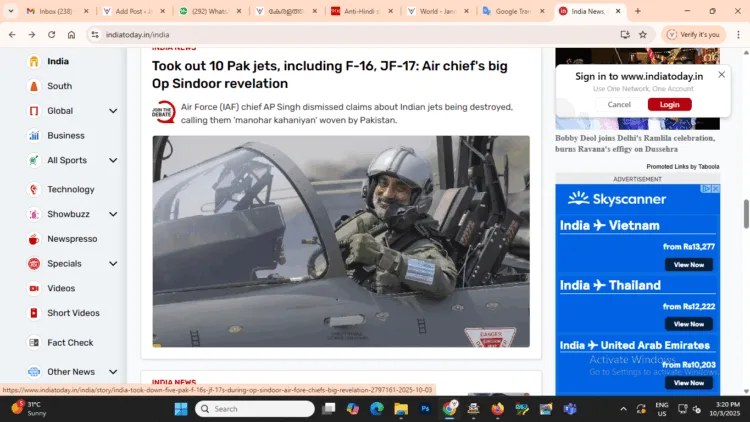The width and height of the screenshot is (750, 422).
Task: Click the Fact Check sidebar icon
Action: pos(34,343)
